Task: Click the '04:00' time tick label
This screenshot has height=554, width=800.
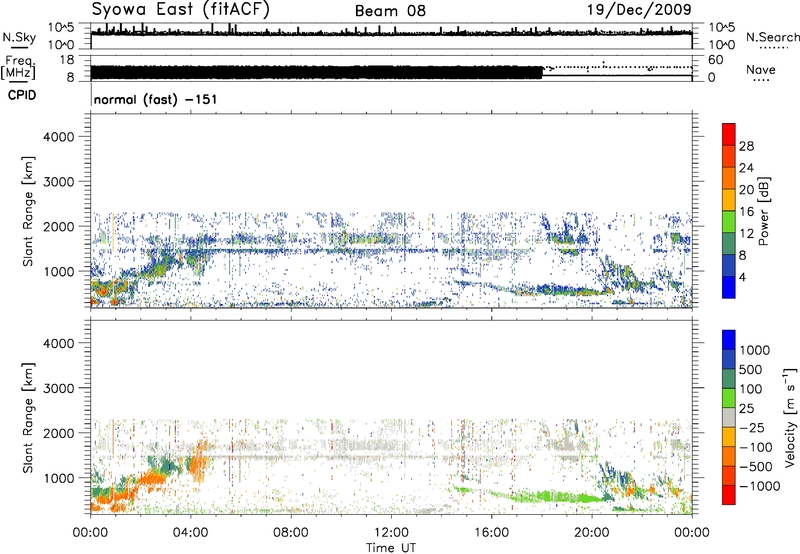Action: pyautogui.click(x=190, y=533)
